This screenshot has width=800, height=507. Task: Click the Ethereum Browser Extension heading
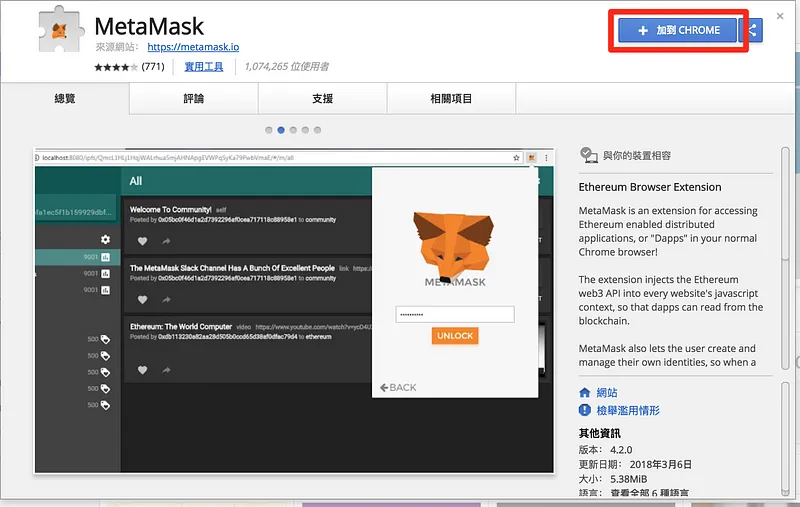pos(650,187)
